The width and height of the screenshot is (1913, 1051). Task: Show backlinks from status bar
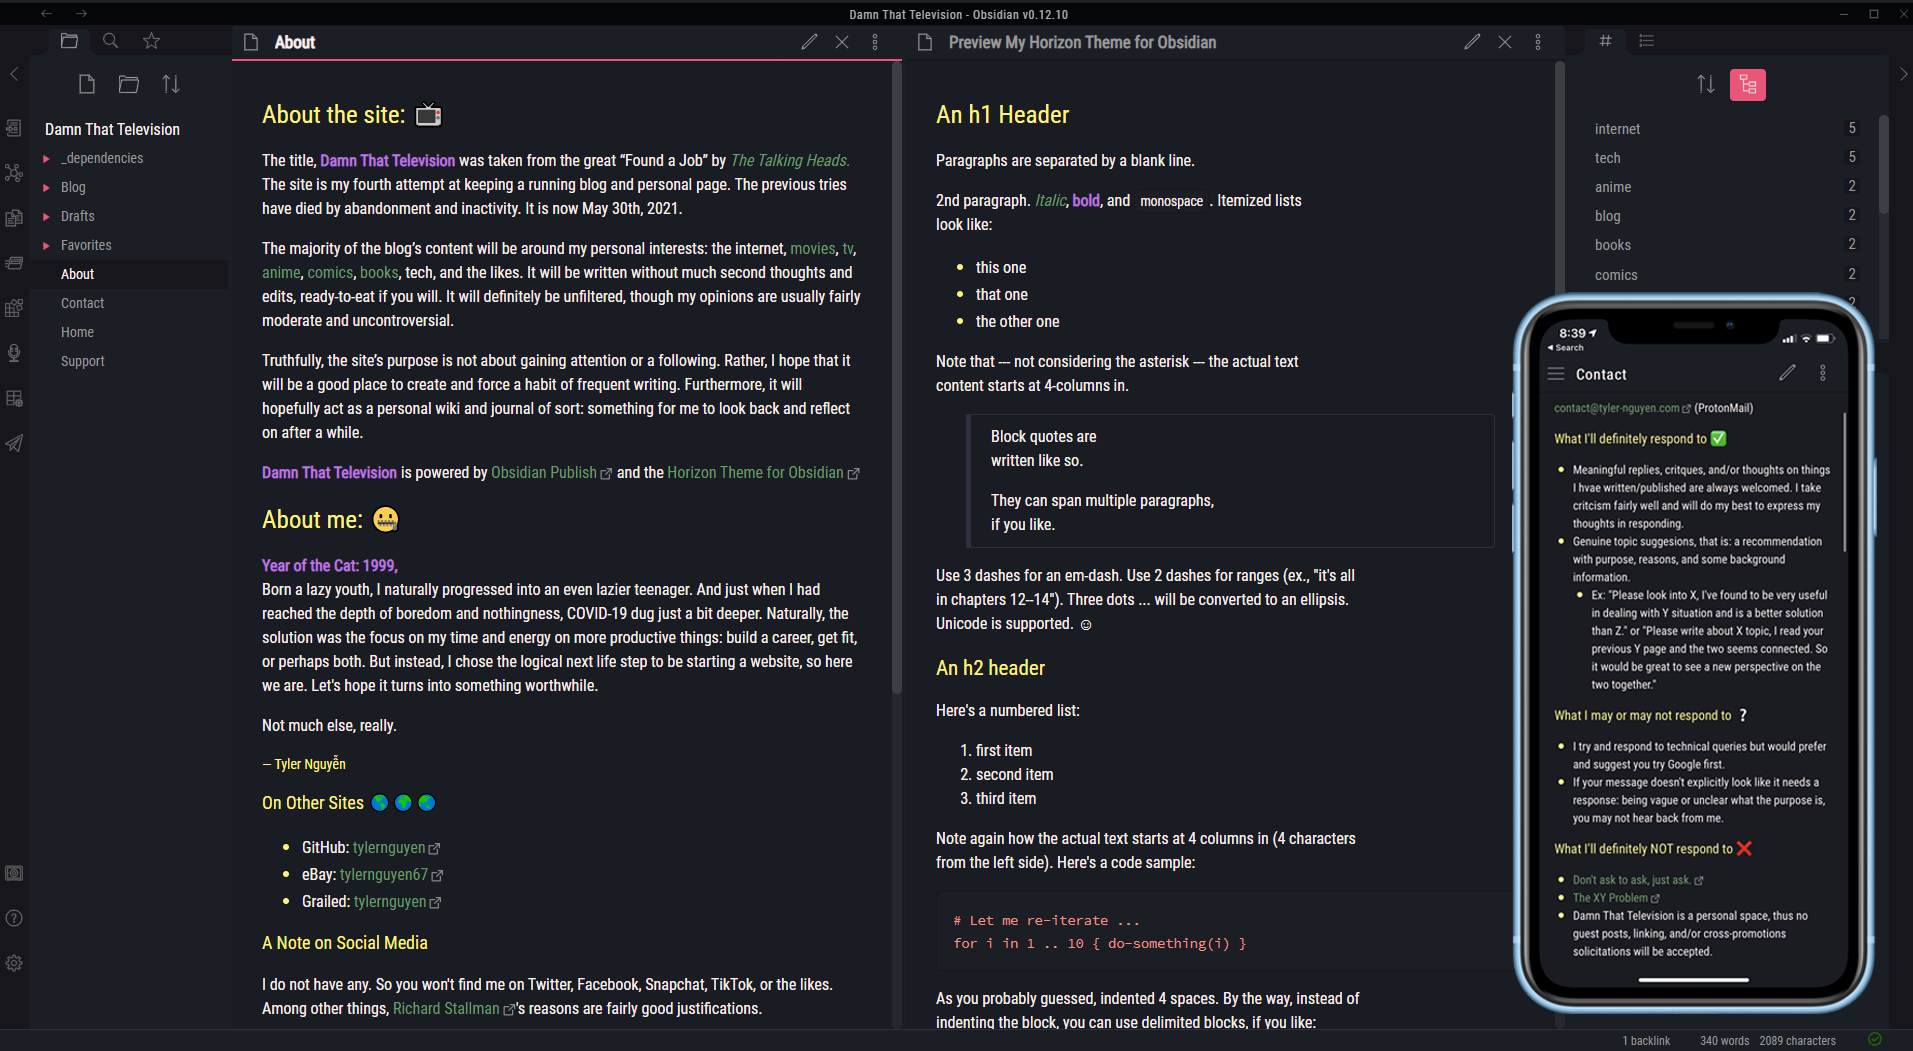1646,1040
